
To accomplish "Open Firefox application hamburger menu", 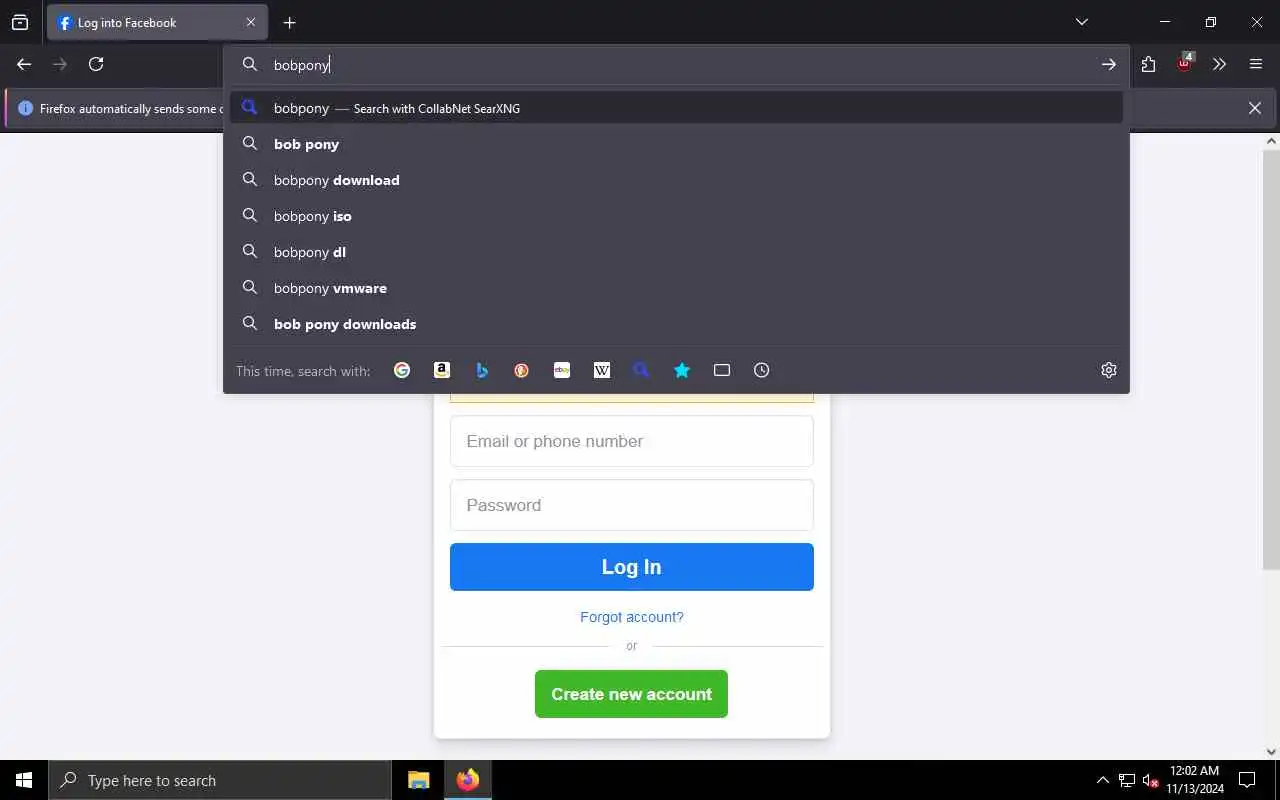I will pos(1256,64).
